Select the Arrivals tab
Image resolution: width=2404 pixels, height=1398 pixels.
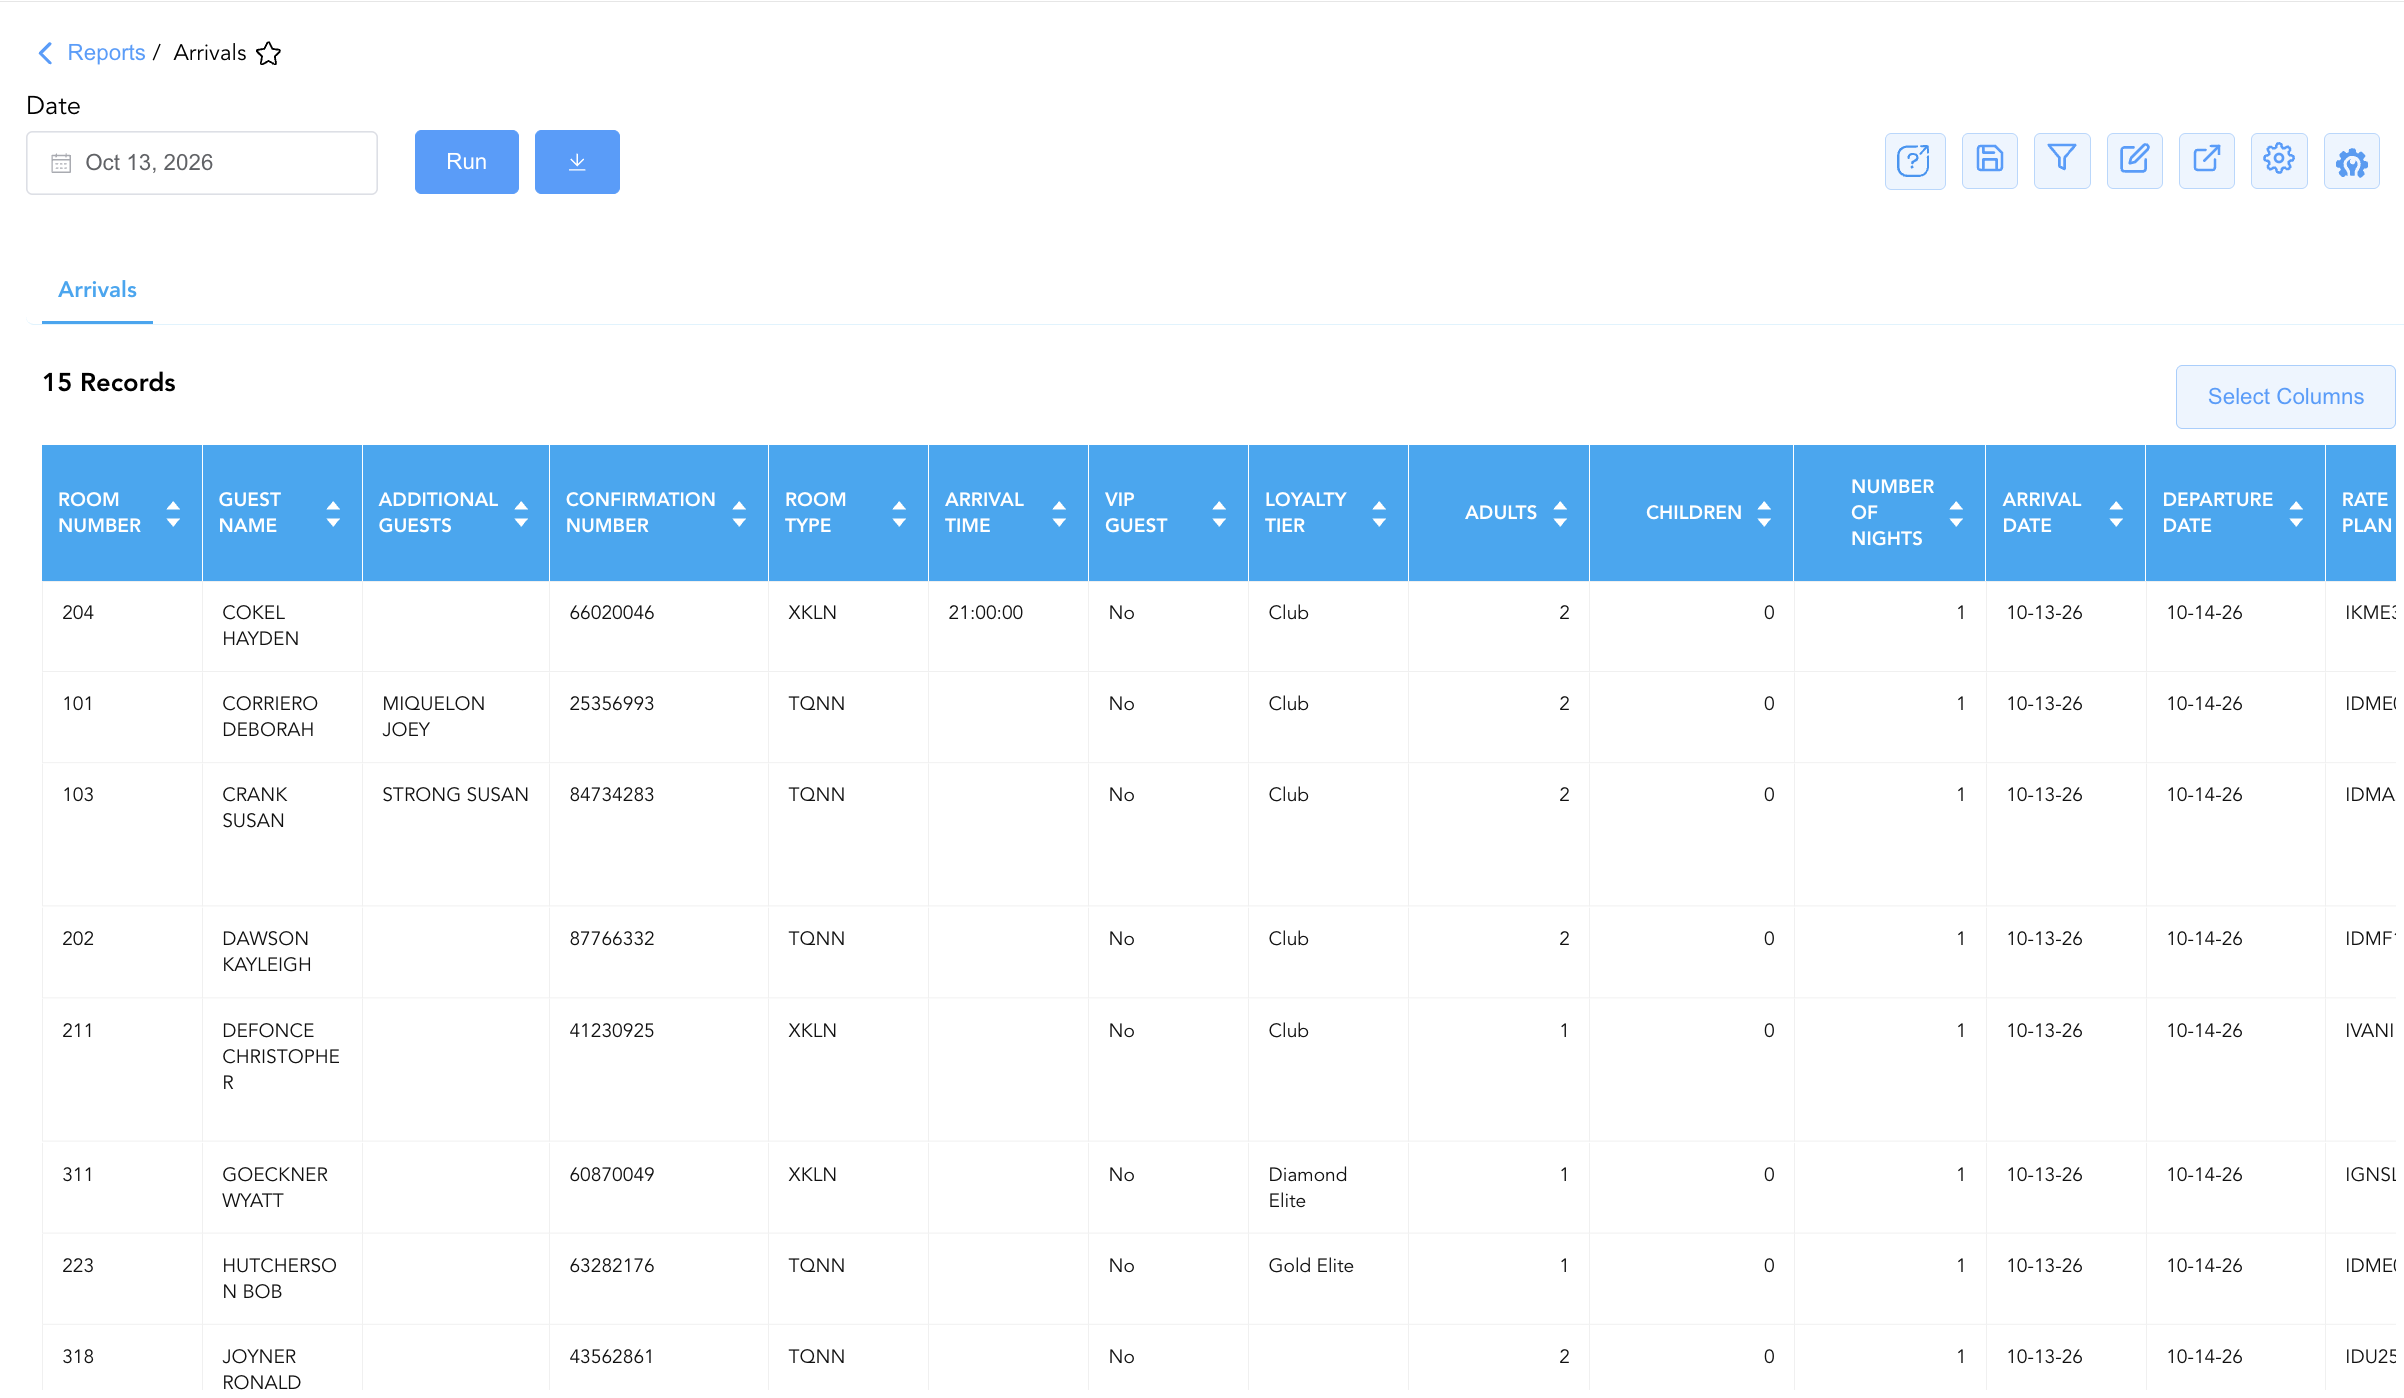point(97,290)
